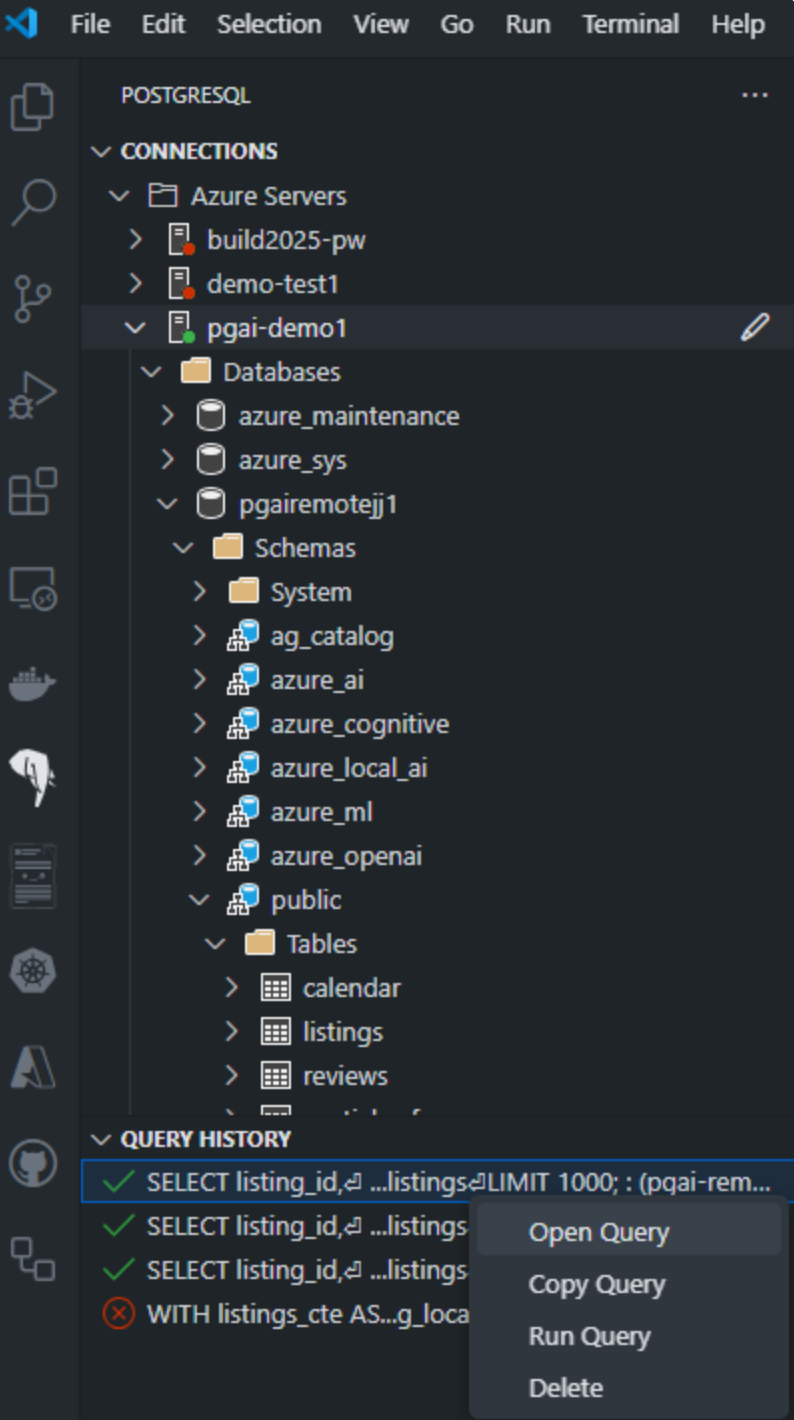
Task: Open the GitHub icon in activity bar
Action: click(x=33, y=1163)
